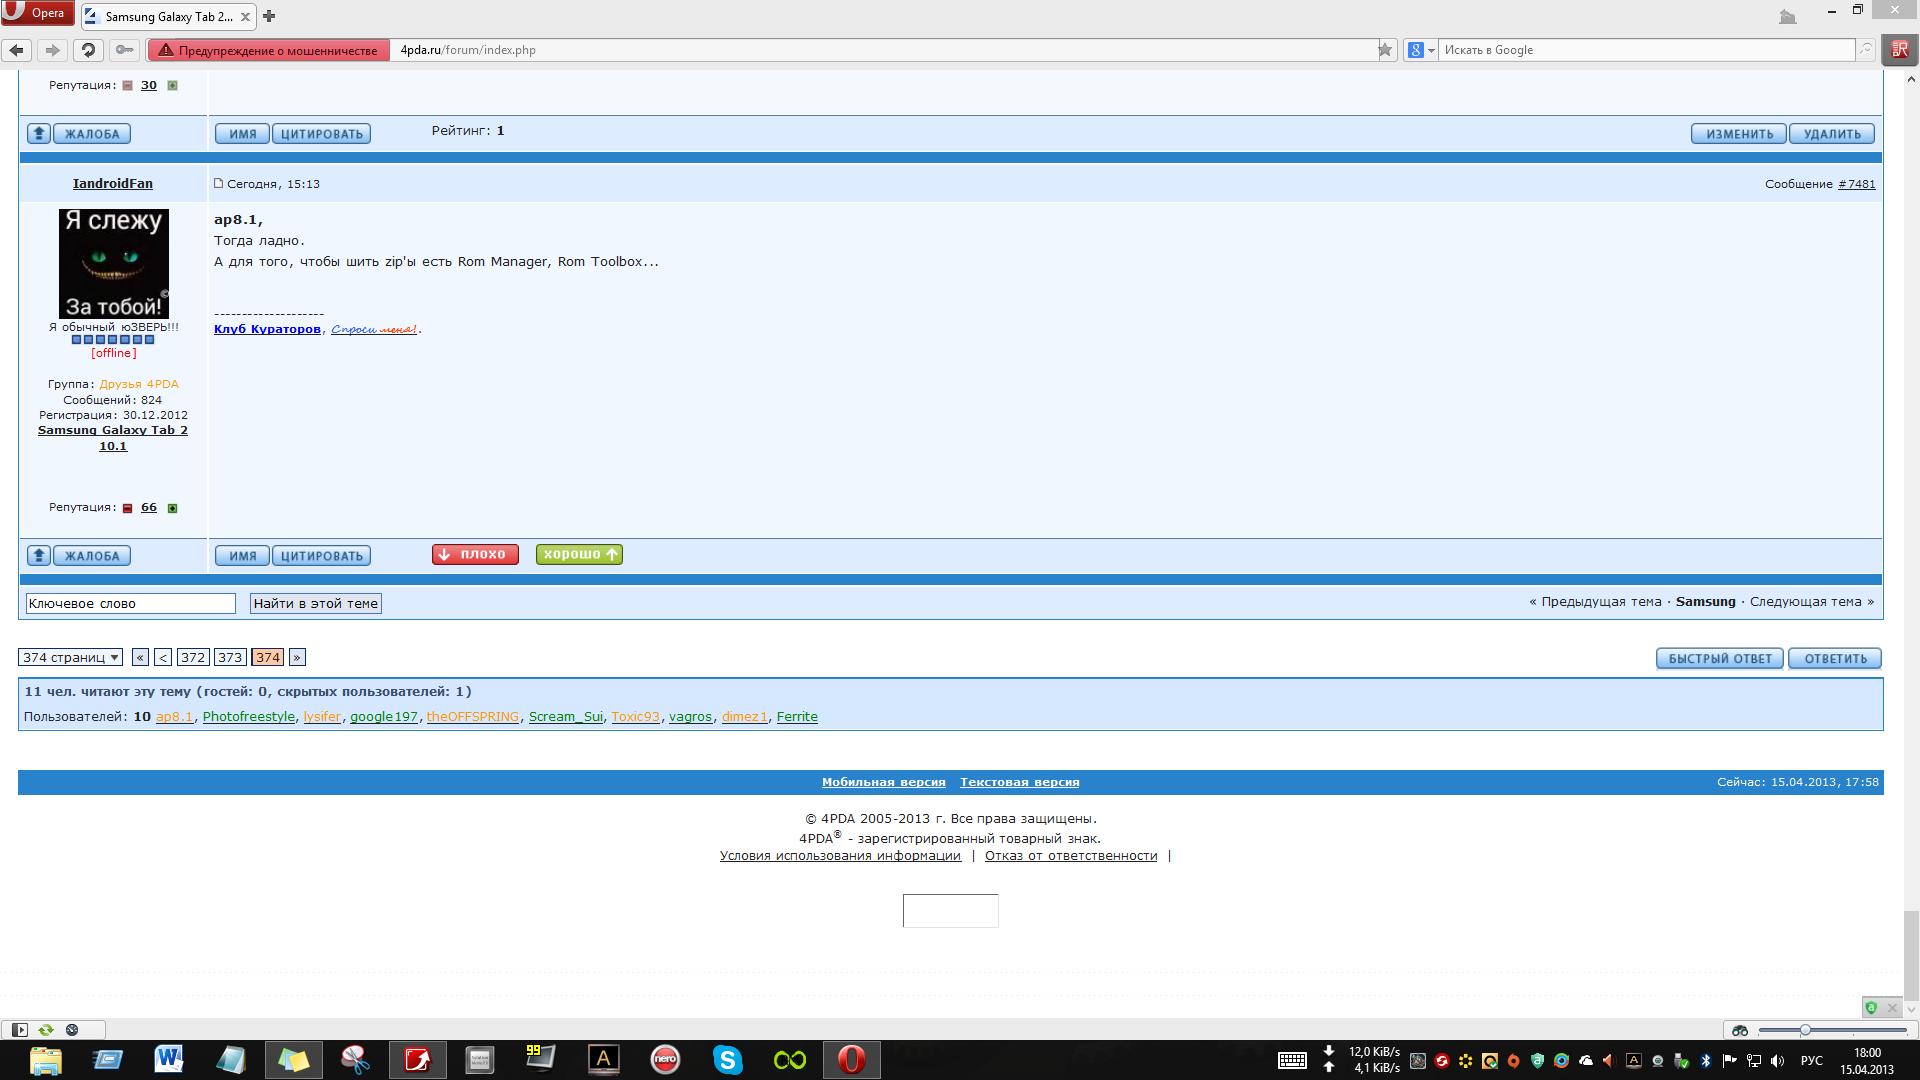
Task: Open the Клуб Кураторов signature link
Action: click(267, 329)
